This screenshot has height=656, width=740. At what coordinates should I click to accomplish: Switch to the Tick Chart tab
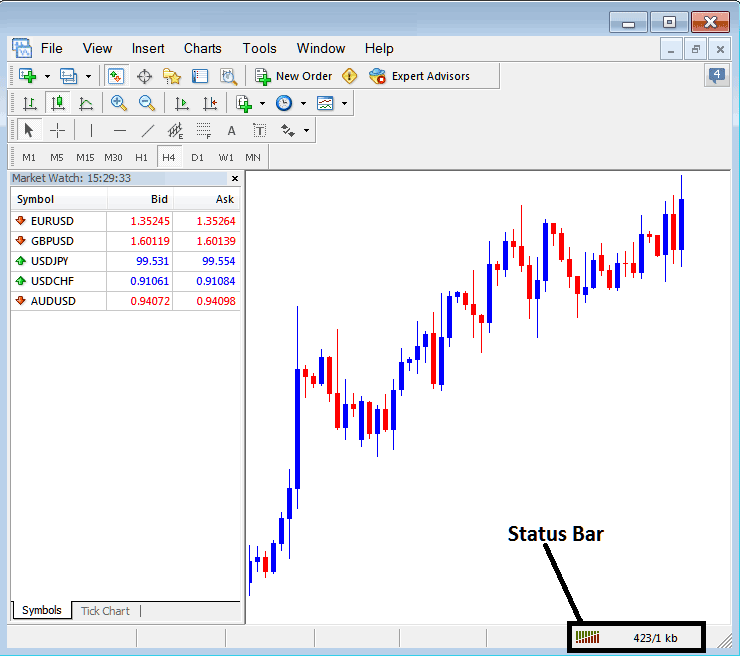(105, 611)
